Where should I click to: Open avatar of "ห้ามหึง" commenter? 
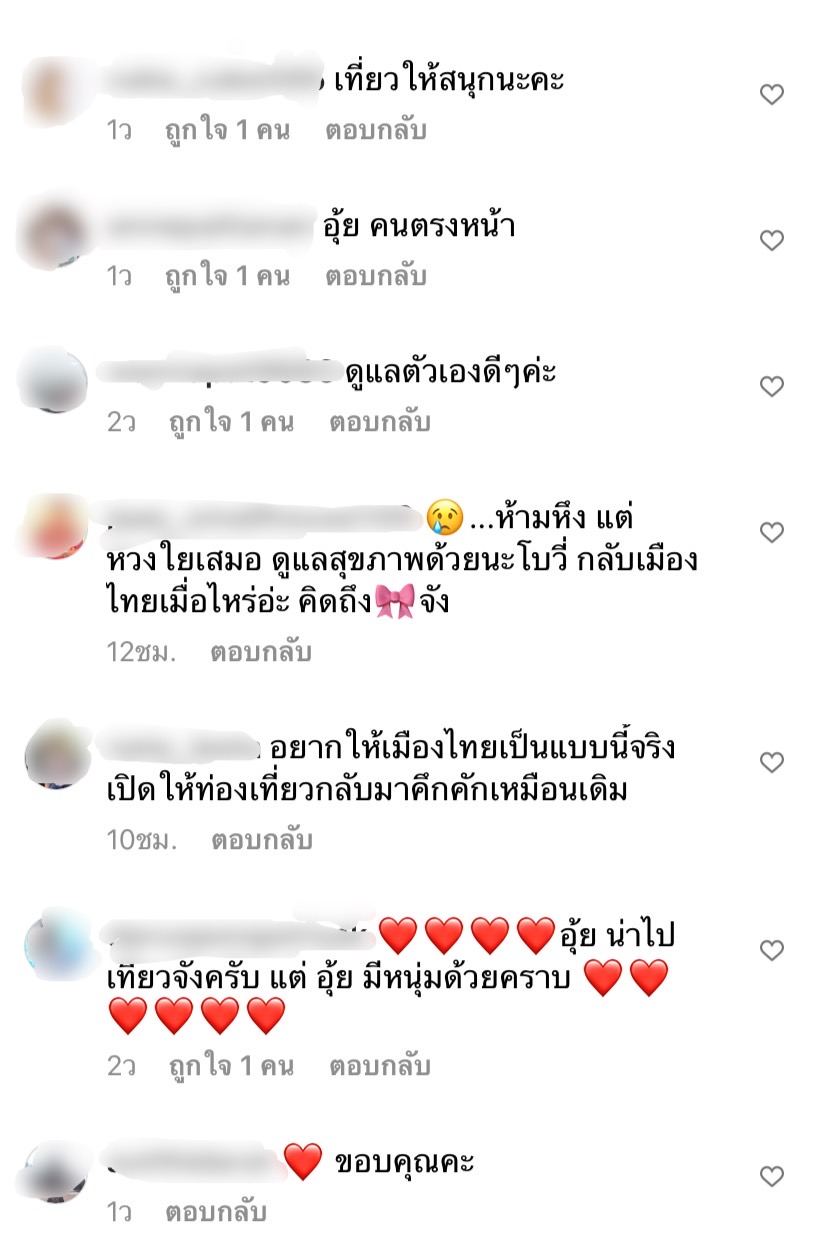(x=55, y=528)
